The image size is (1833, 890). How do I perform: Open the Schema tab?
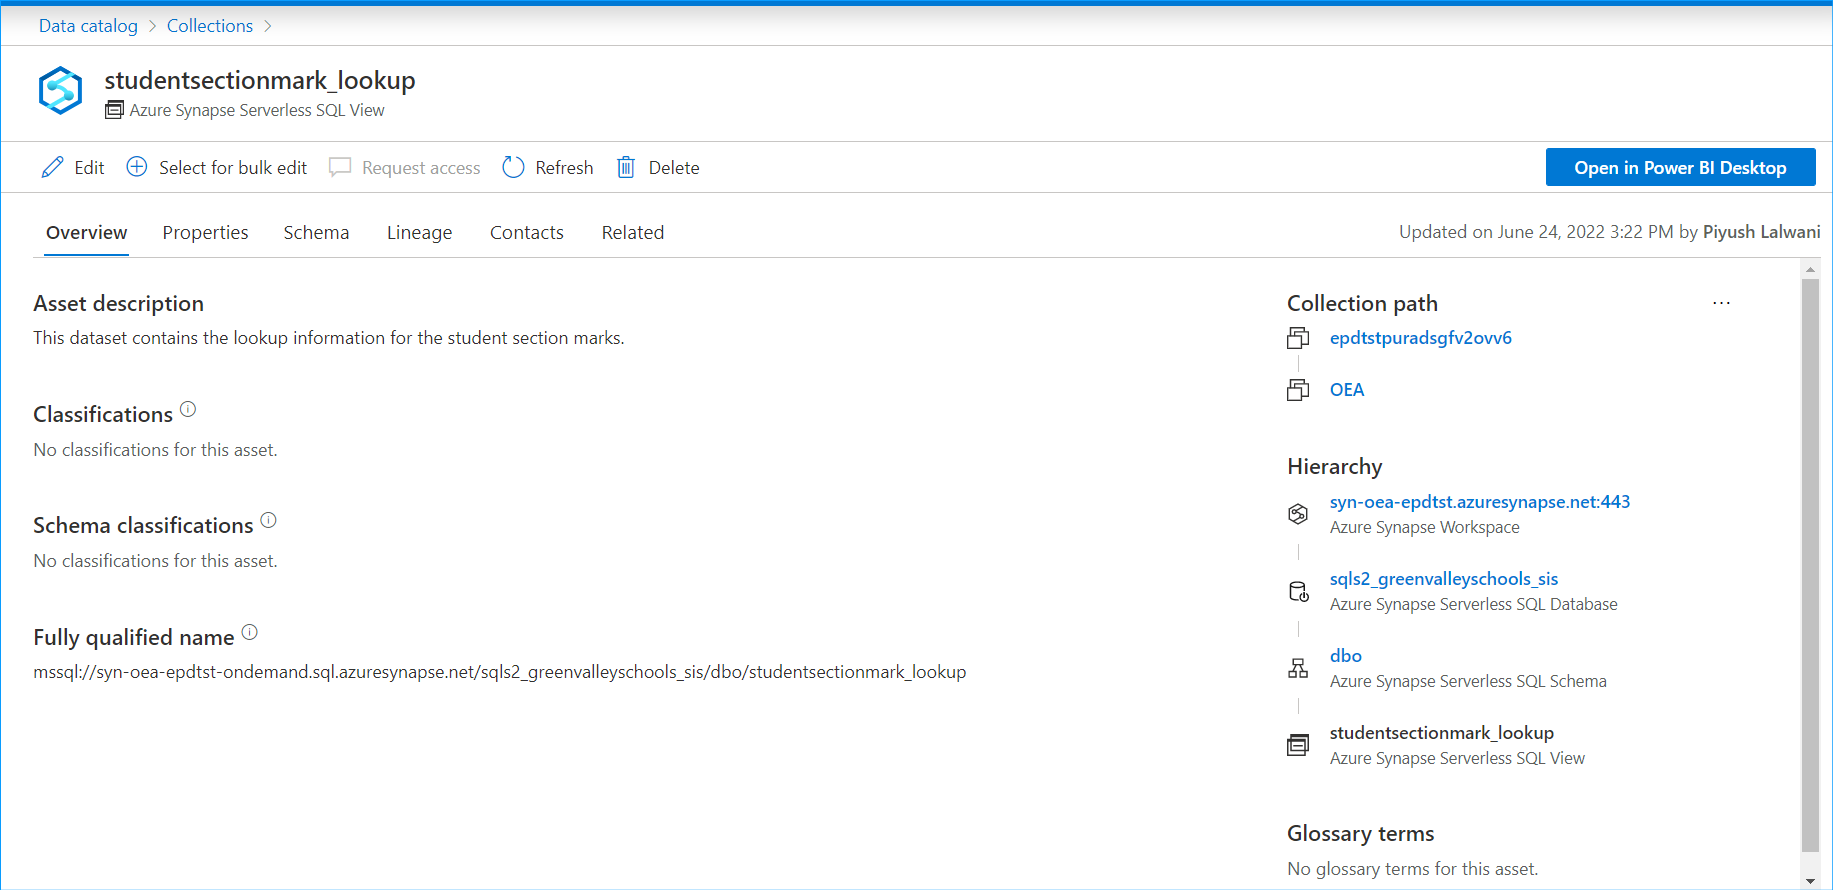click(x=316, y=232)
